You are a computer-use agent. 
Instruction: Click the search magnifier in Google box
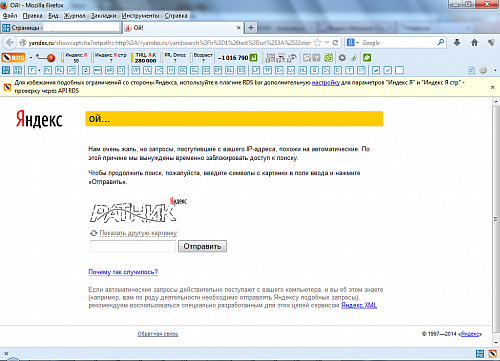tap(441, 42)
